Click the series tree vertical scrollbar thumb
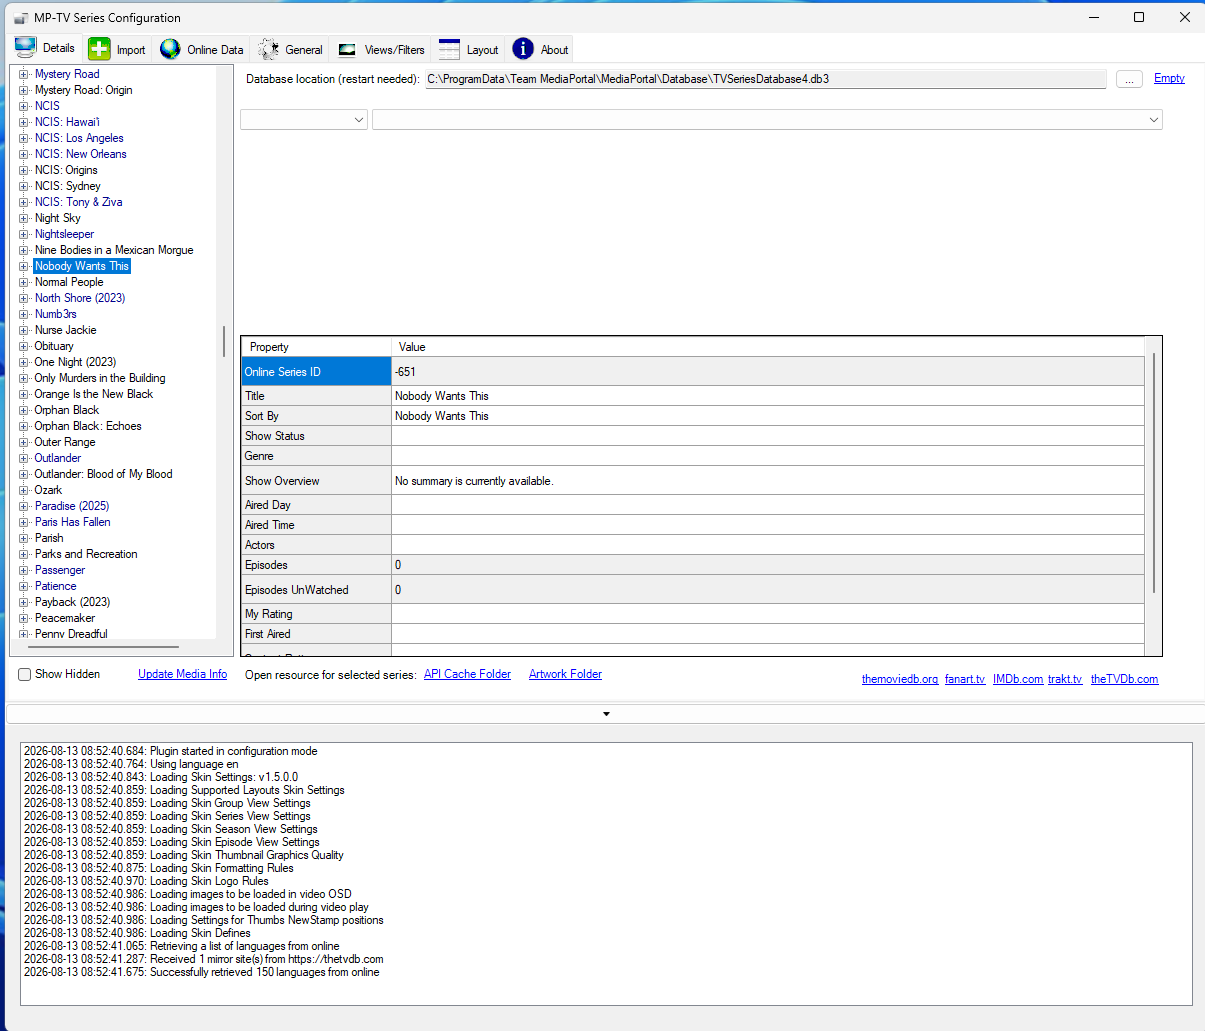Screen dimensions: 1205x1031 [224, 341]
